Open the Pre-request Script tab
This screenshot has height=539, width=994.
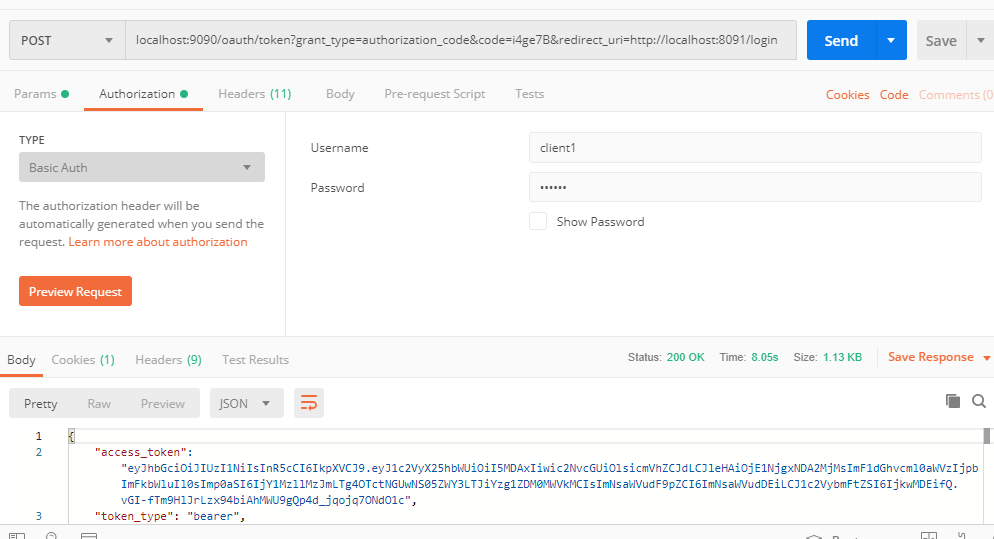pos(434,94)
